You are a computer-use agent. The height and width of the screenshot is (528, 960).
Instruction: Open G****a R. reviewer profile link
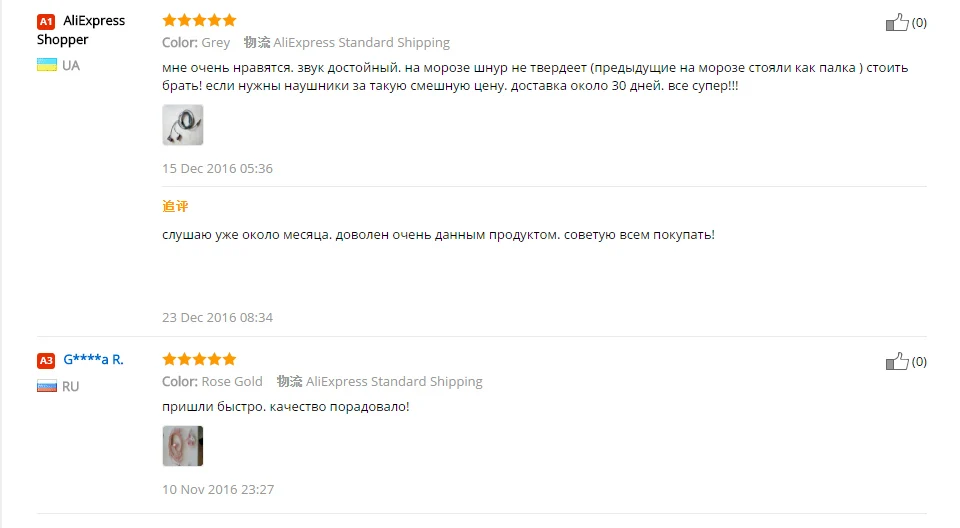93,360
